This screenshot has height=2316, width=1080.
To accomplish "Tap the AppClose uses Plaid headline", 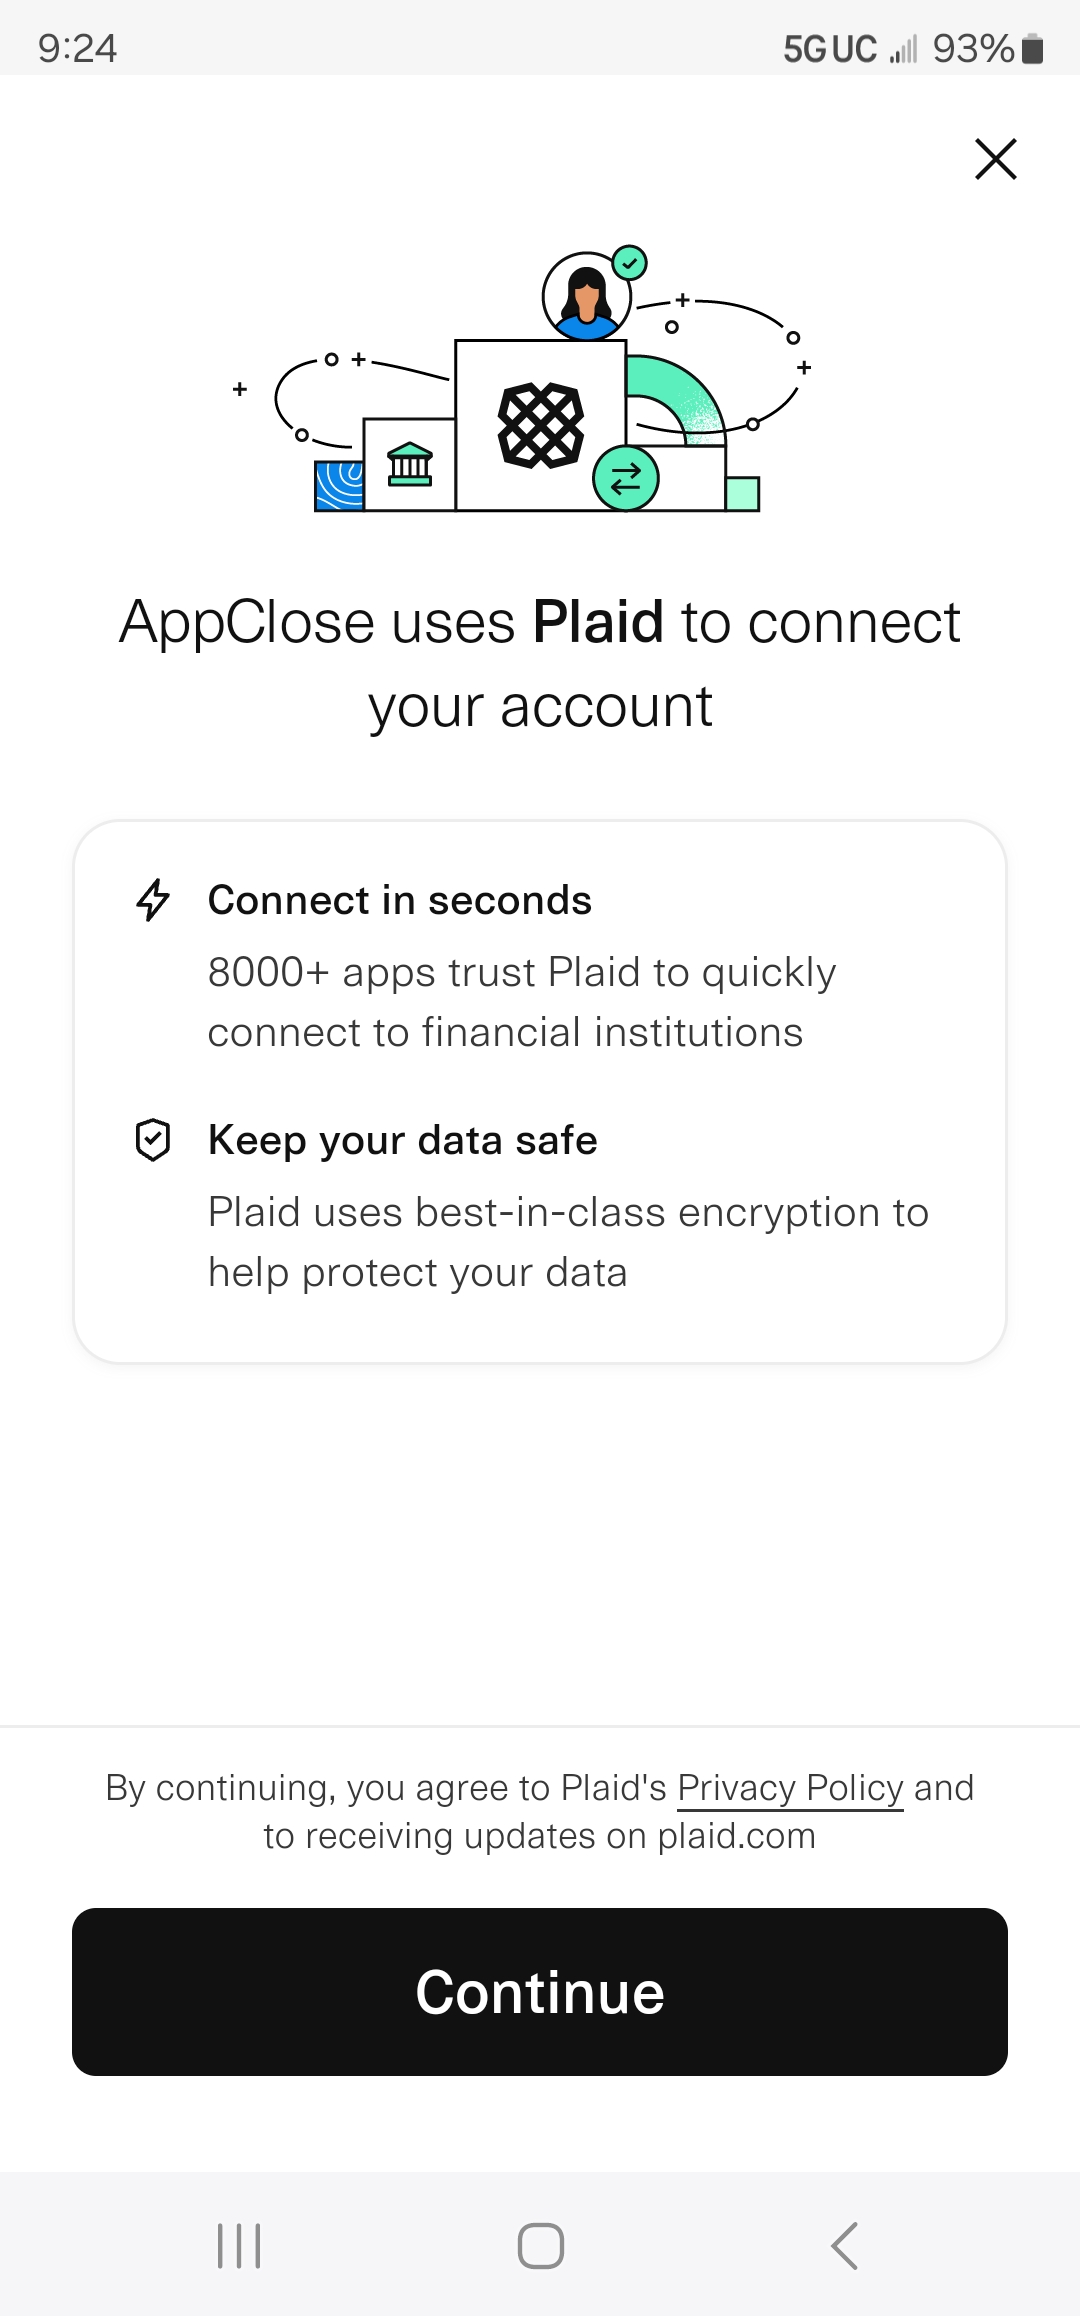I will 540,664.
